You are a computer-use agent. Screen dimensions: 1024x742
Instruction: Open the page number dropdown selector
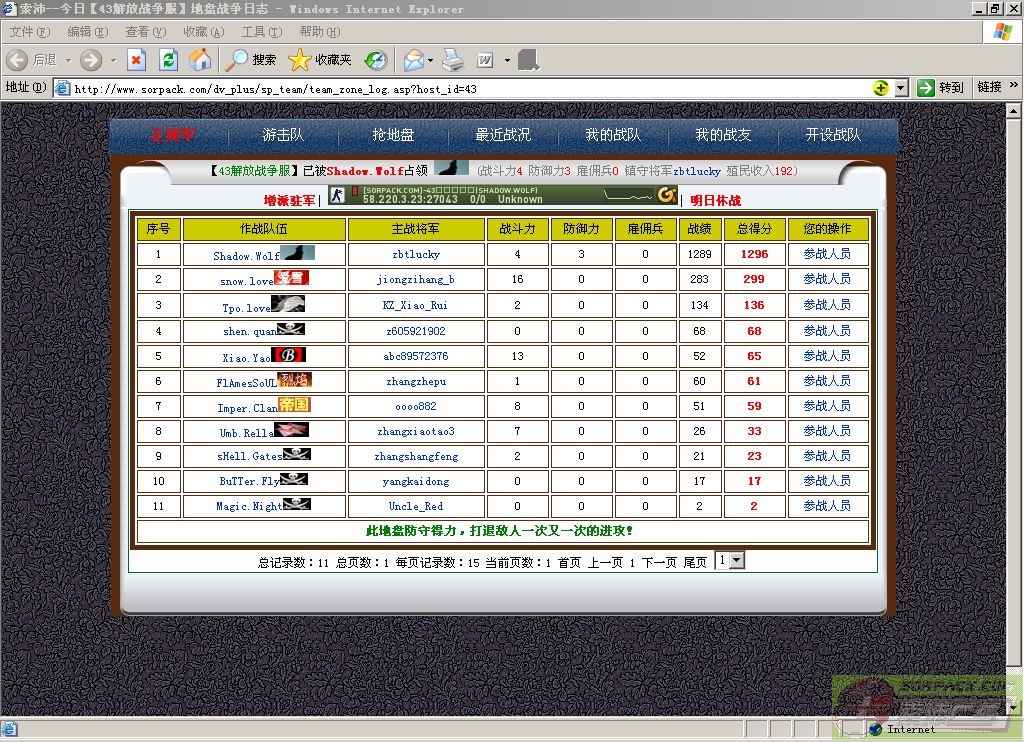737,561
